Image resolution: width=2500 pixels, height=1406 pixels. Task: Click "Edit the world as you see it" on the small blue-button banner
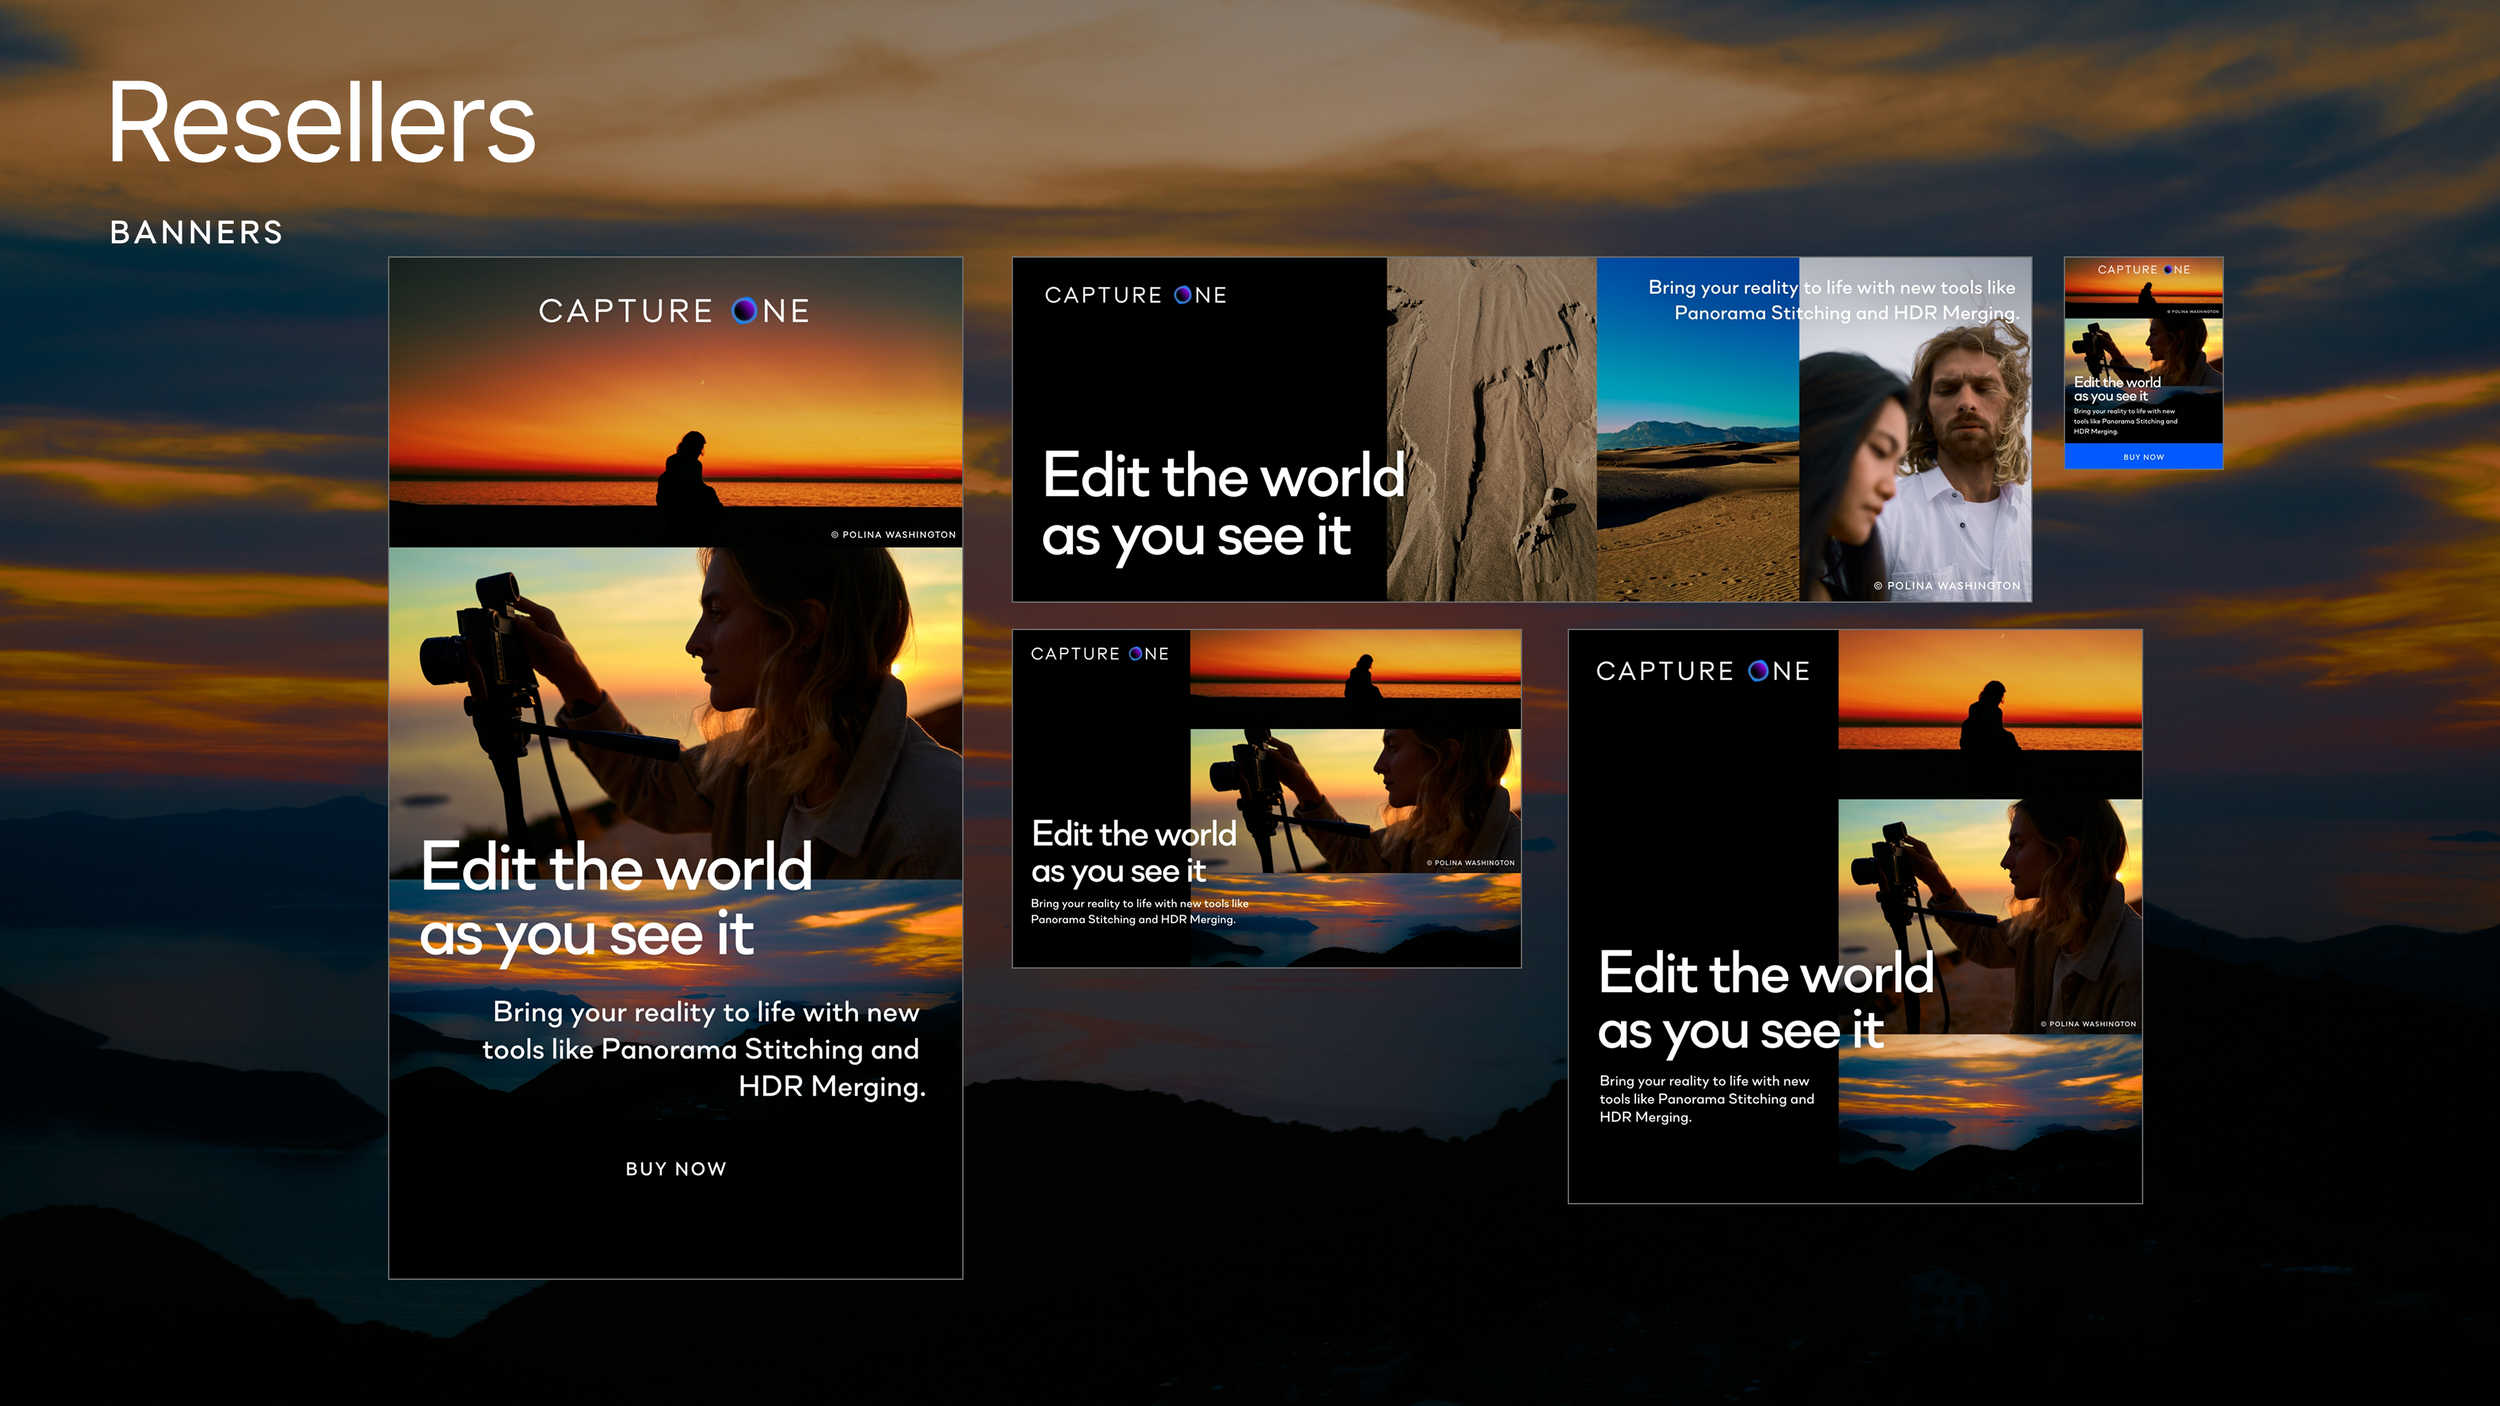[2117, 389]
